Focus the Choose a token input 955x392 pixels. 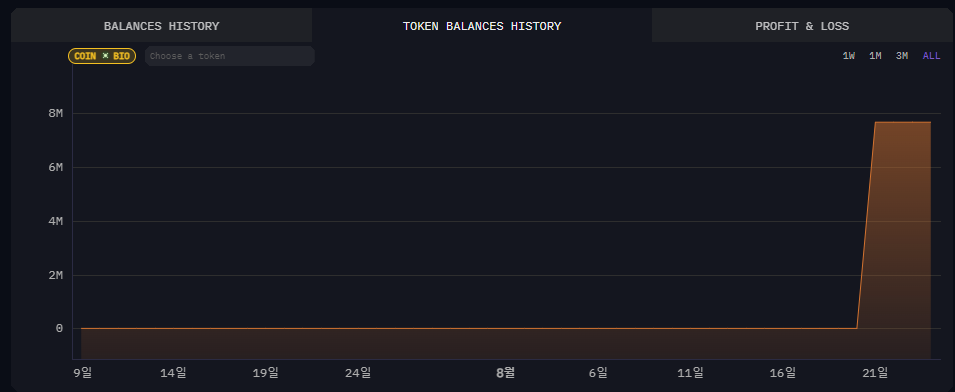230,56
